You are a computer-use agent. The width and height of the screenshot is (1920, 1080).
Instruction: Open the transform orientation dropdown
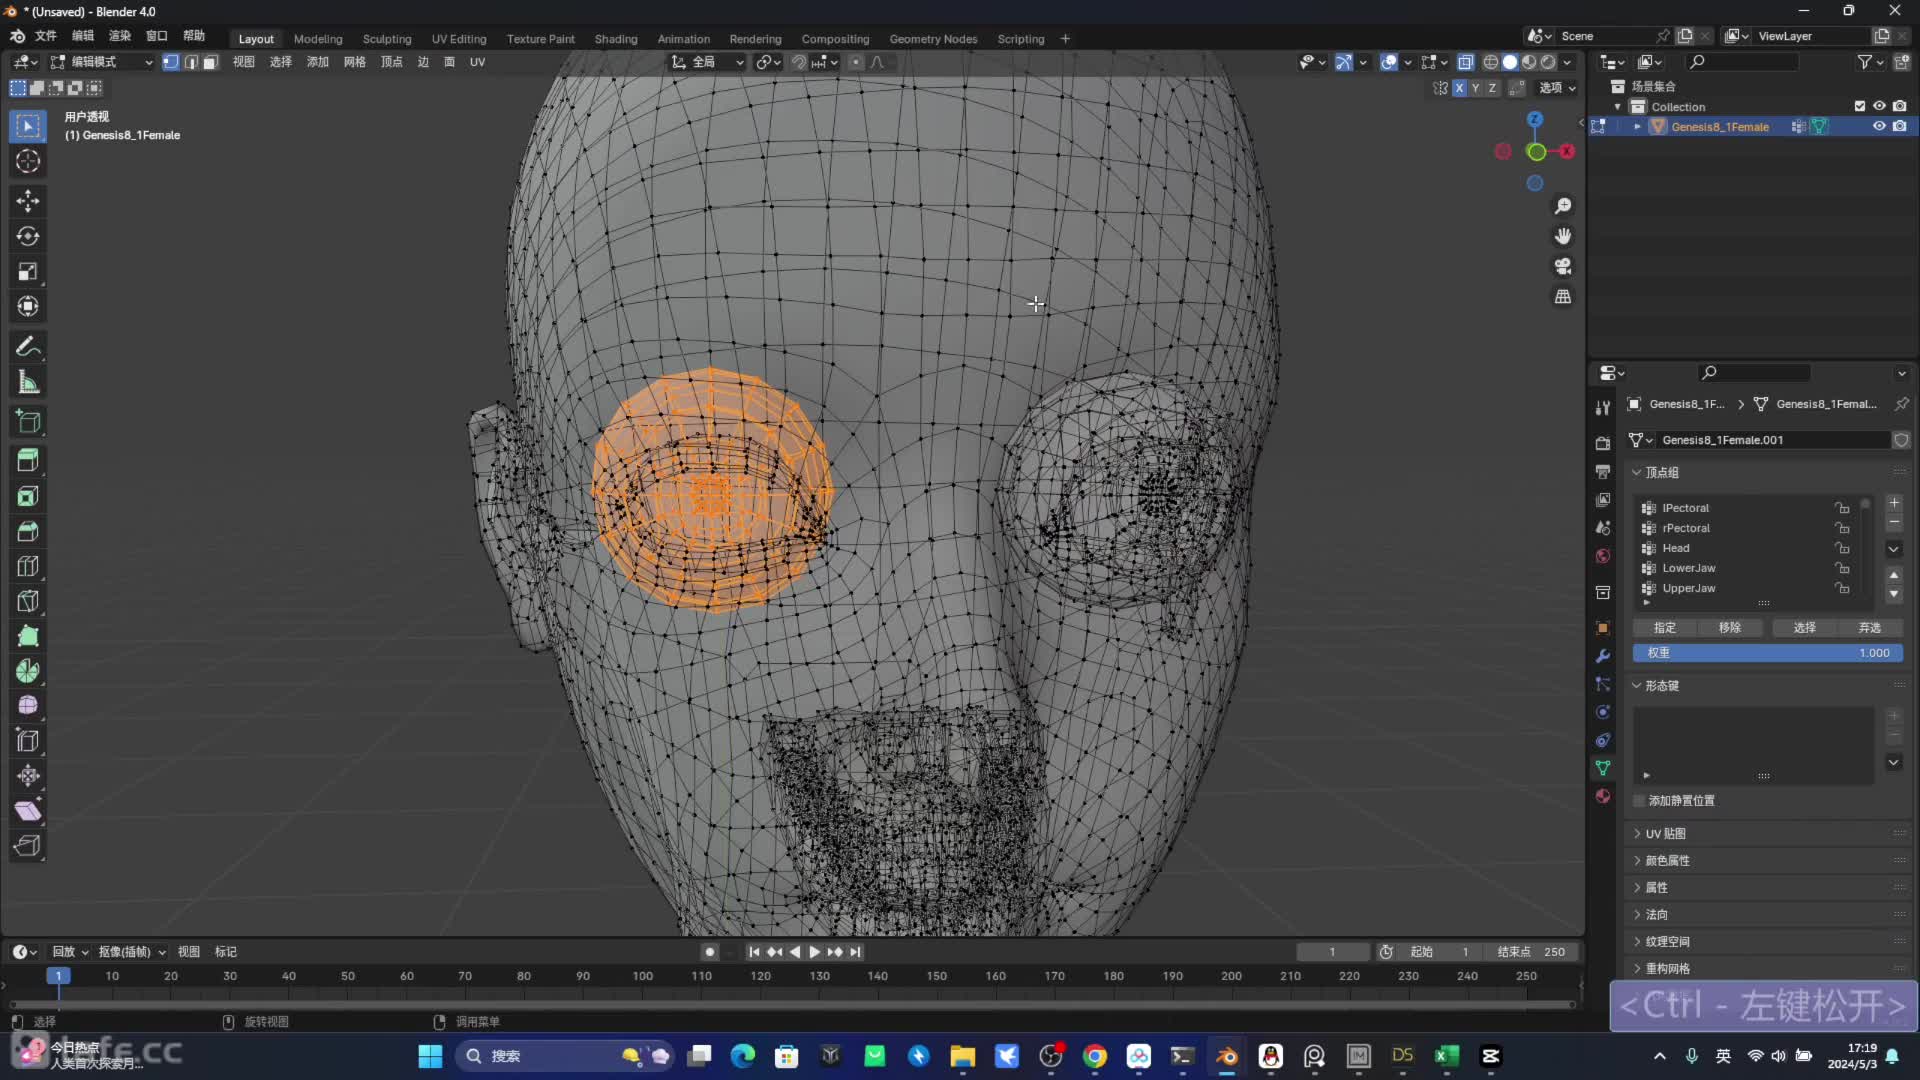(708, 62)
